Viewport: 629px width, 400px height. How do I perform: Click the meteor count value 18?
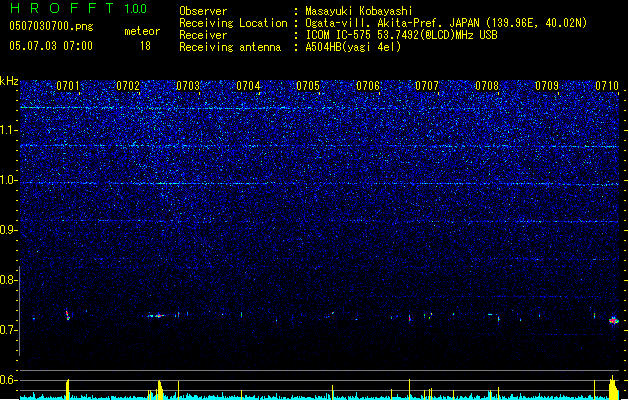tap(145, 46)
